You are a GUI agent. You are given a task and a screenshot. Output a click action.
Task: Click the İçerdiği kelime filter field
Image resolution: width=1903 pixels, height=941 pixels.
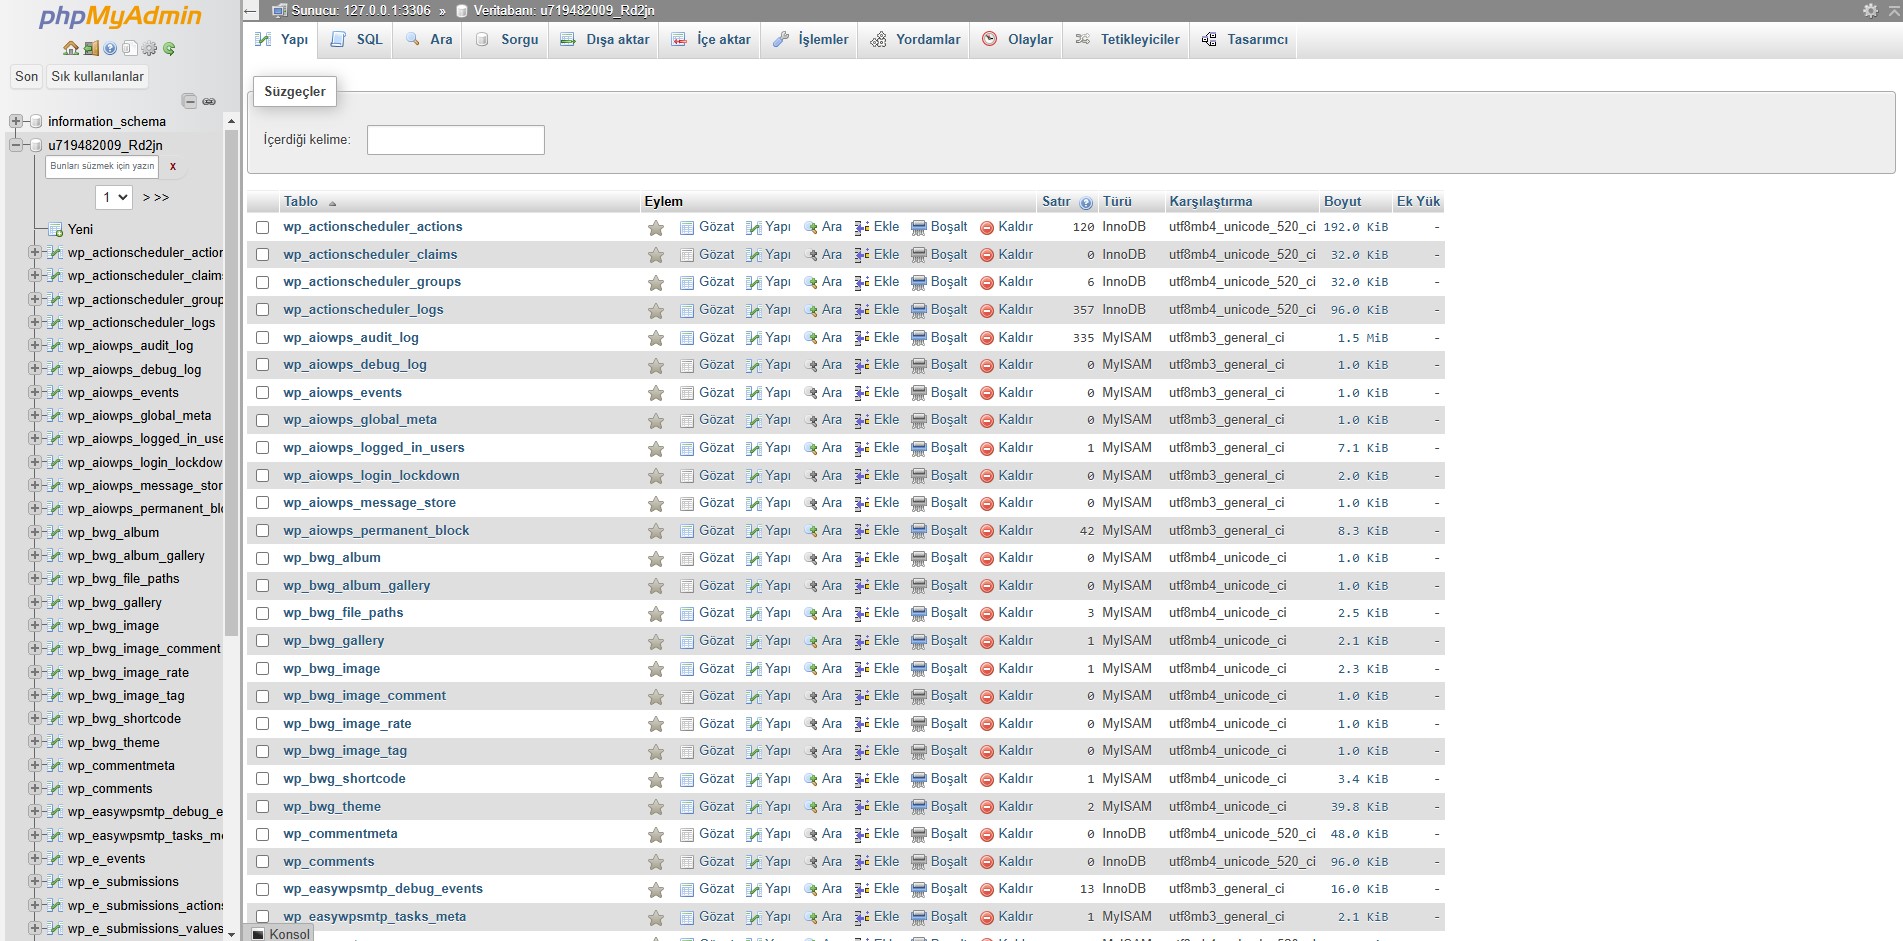tap(456, 140)
